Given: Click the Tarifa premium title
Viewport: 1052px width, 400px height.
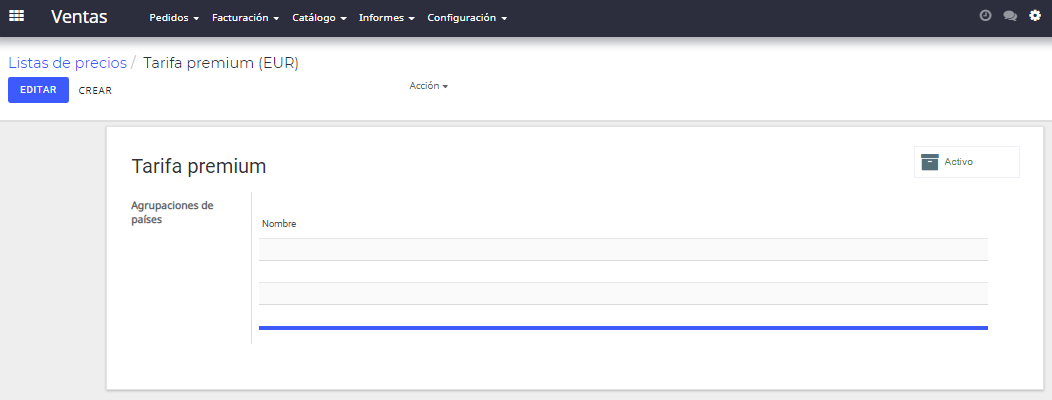Looking at the screenshot, I should tap(199, 166).
